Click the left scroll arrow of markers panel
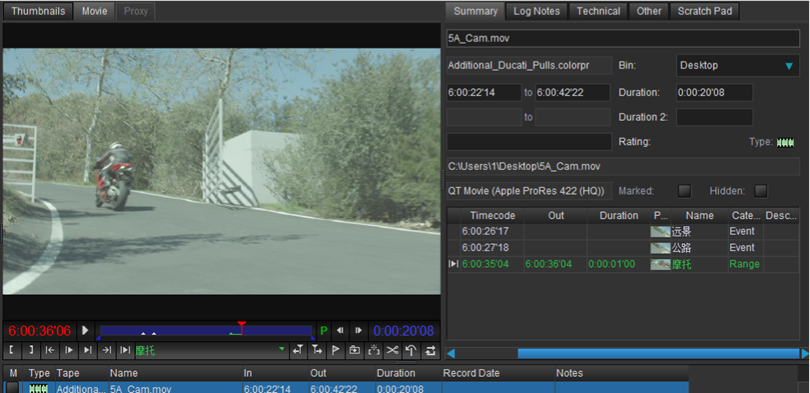 (451, 354)
